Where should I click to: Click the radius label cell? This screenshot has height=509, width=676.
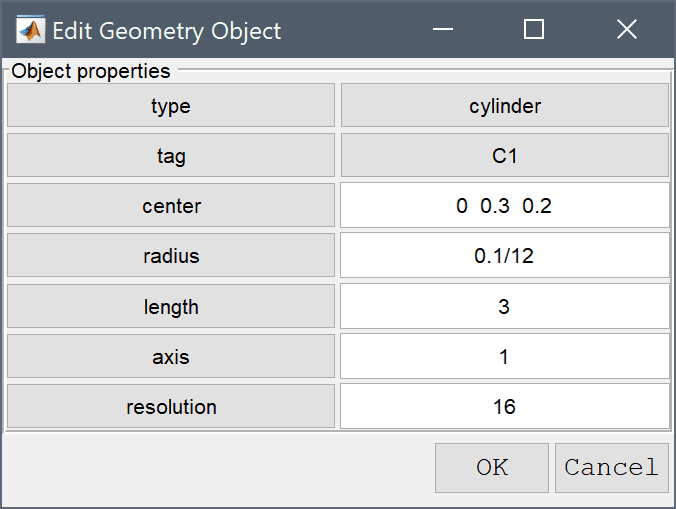pyautogui.click(x=171, y=256)
